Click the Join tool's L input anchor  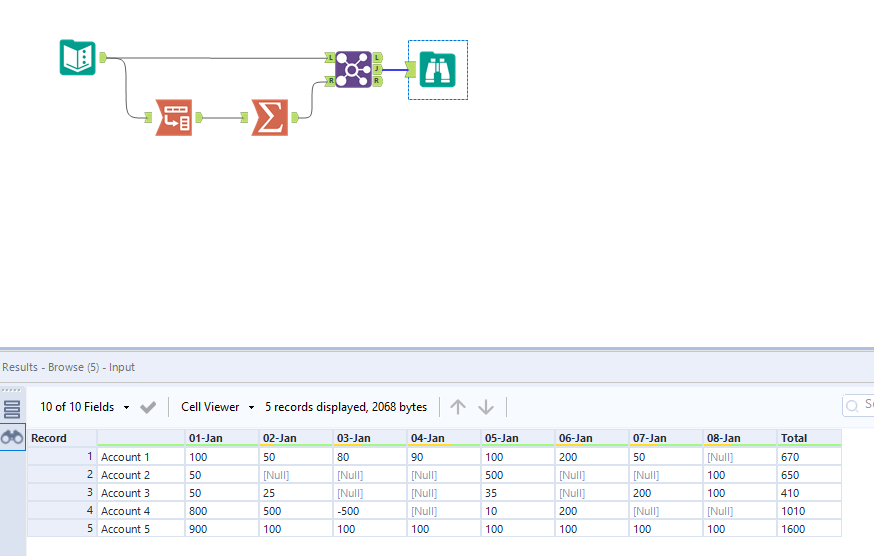[329, 57]
